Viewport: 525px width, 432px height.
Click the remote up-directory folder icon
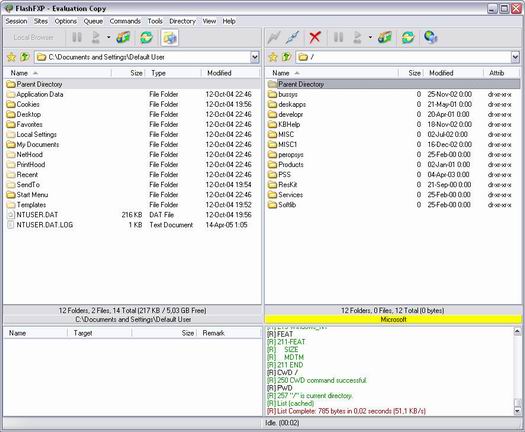[x=287, y=57]
